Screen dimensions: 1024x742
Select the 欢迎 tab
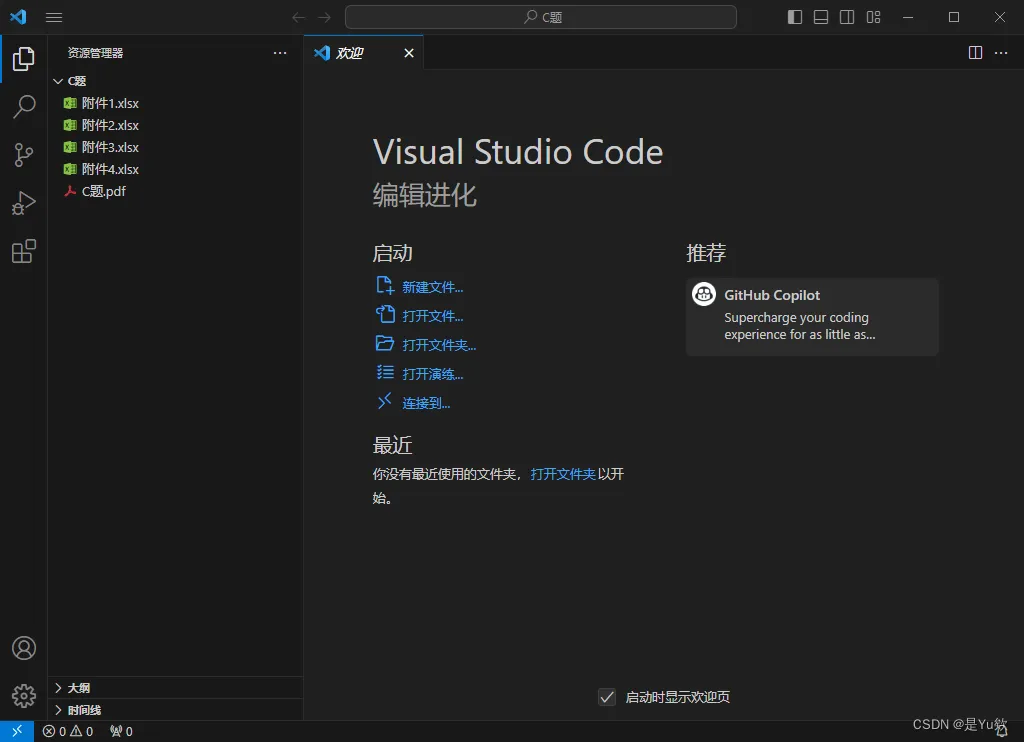coord(363,53)
